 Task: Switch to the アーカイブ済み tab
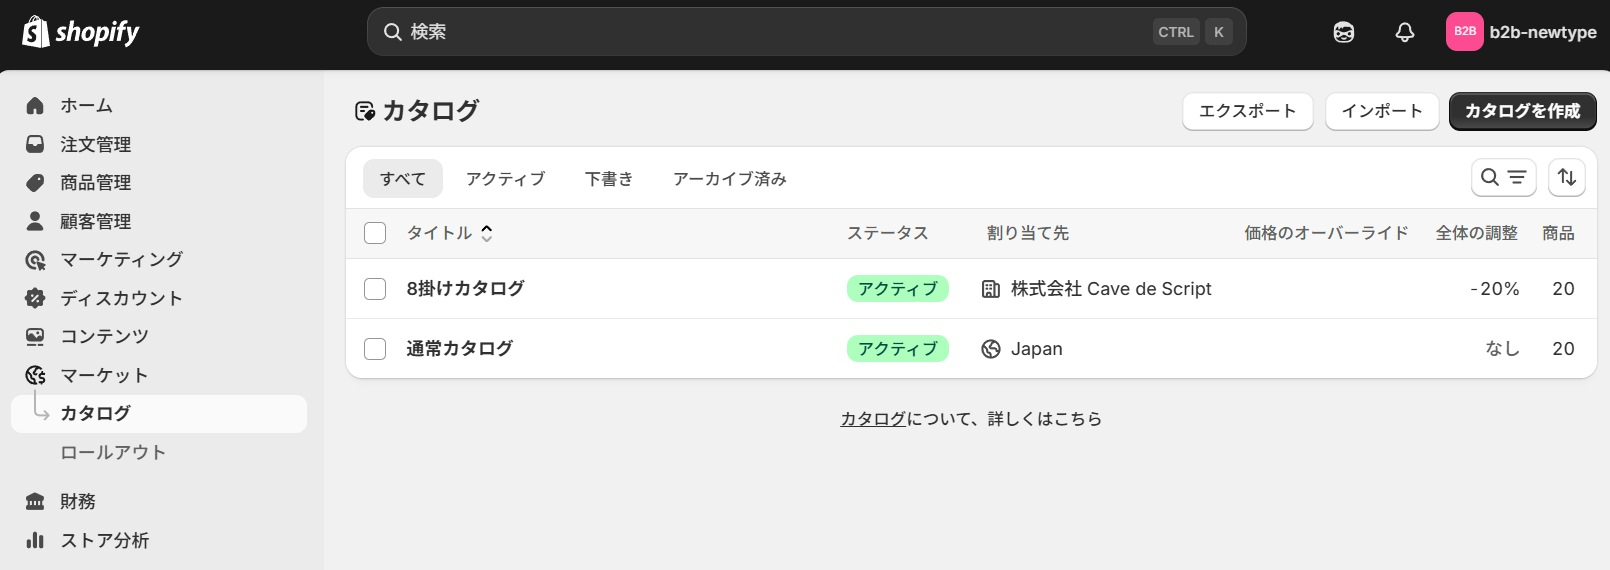[729, 179]
